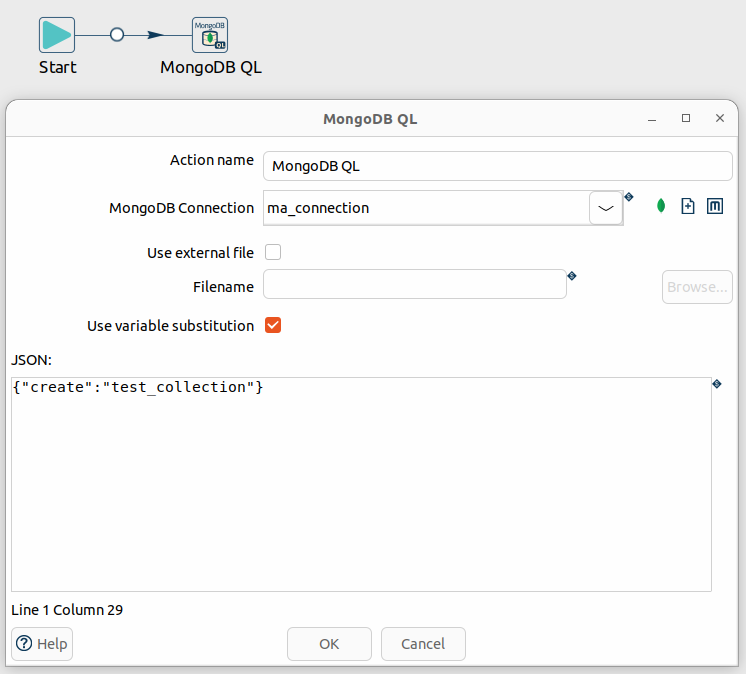The height and width of the screenshot is (674, 746).
Task: Click the JSON: label
Action: [x=31, y=360]
